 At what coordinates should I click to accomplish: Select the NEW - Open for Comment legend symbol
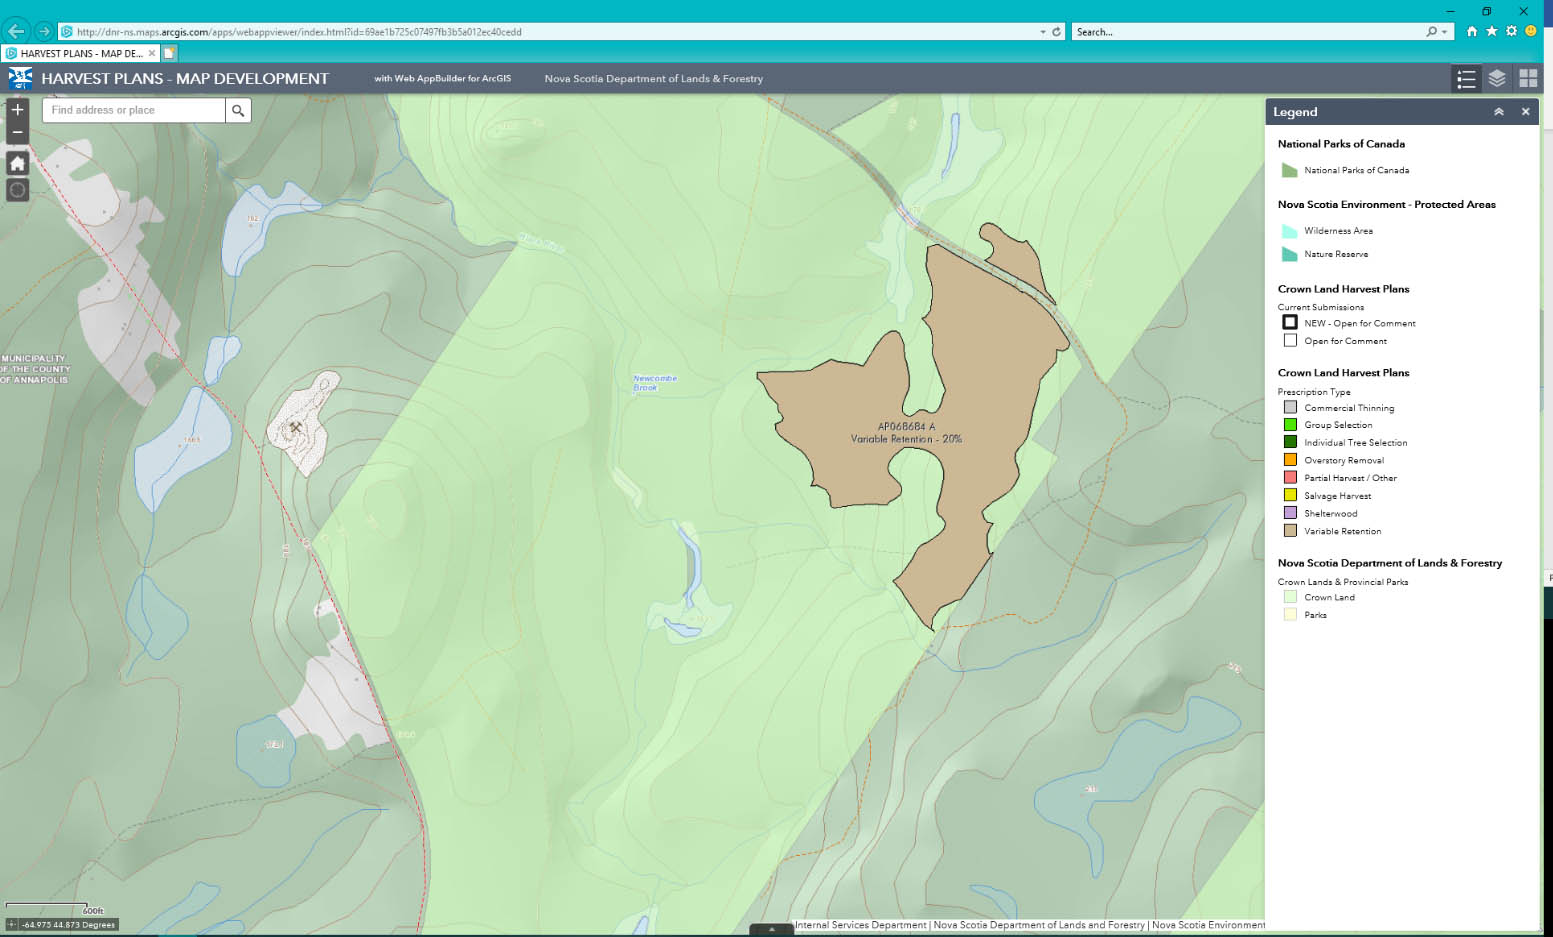(x=1290, y=322)
